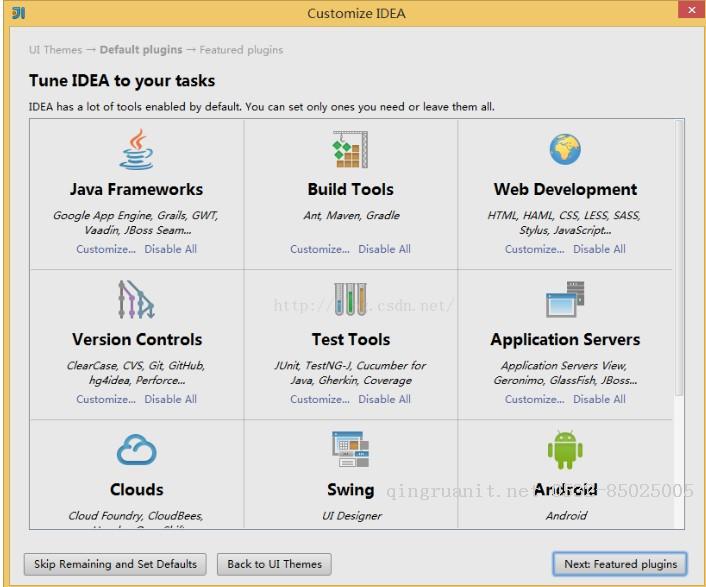Click the Clouds heading
This screenshot has width=706, height=587.
[x=136, y=489]
